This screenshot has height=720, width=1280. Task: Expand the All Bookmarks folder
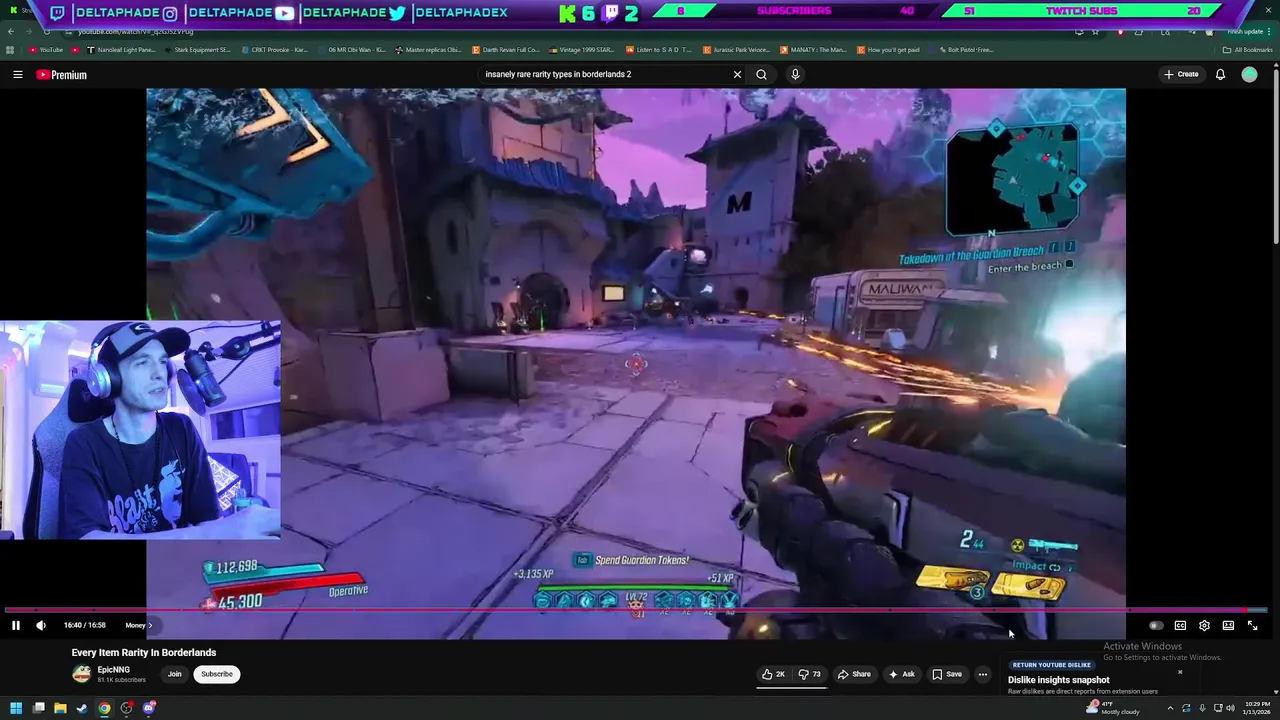point(1247,50)
